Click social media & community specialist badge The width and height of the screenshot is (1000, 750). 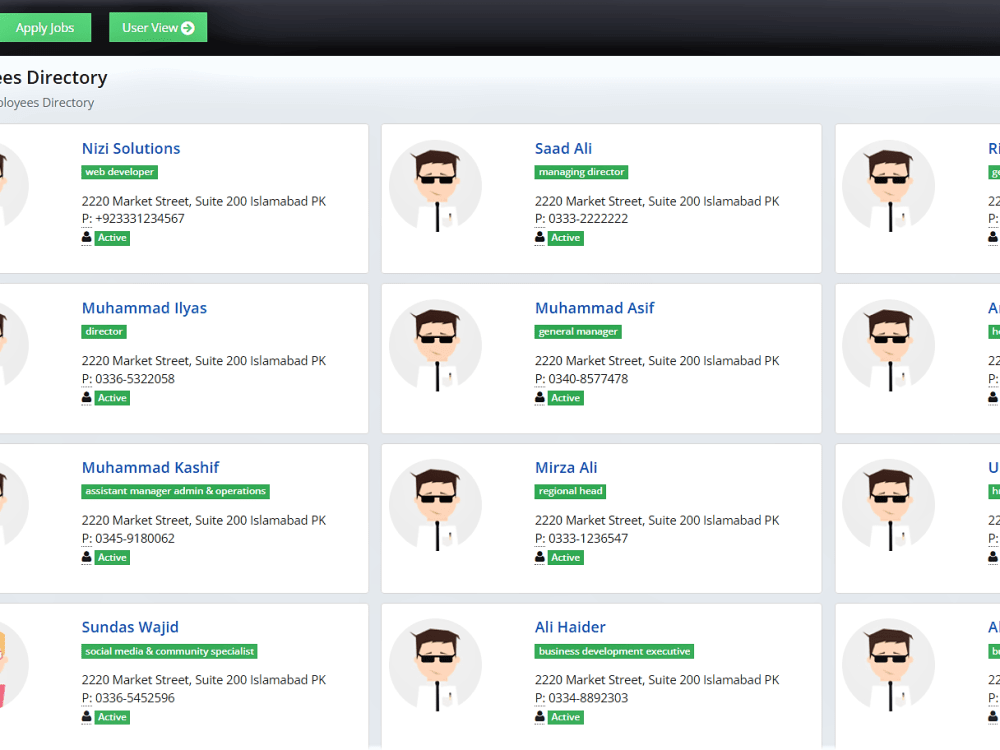coord(170,651)
